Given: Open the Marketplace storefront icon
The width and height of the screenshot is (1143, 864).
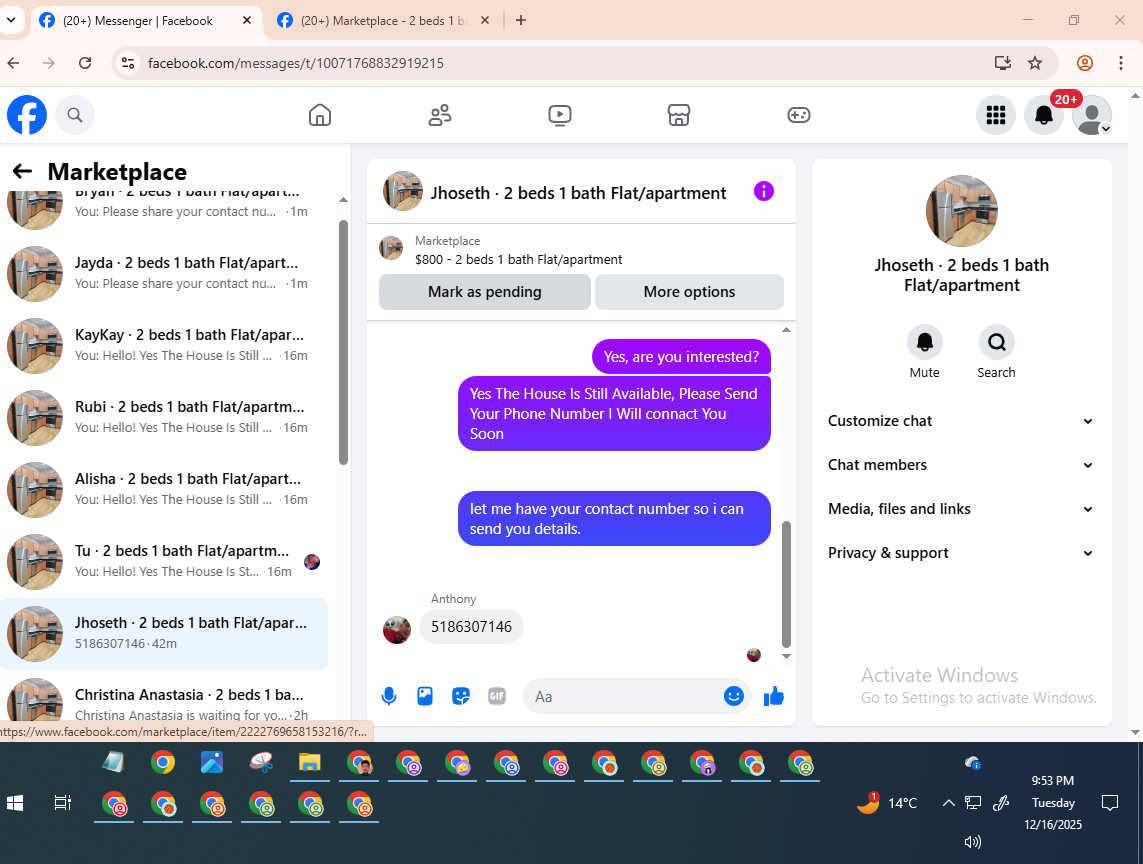Looking at the screenshot, I should coord(679,115).
